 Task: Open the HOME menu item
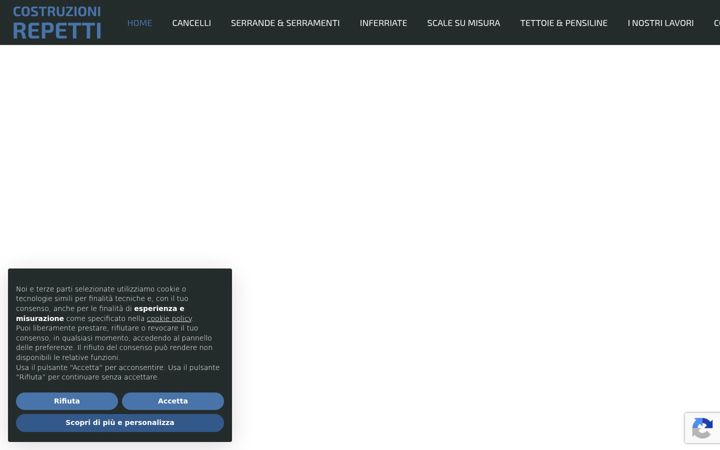140,23
